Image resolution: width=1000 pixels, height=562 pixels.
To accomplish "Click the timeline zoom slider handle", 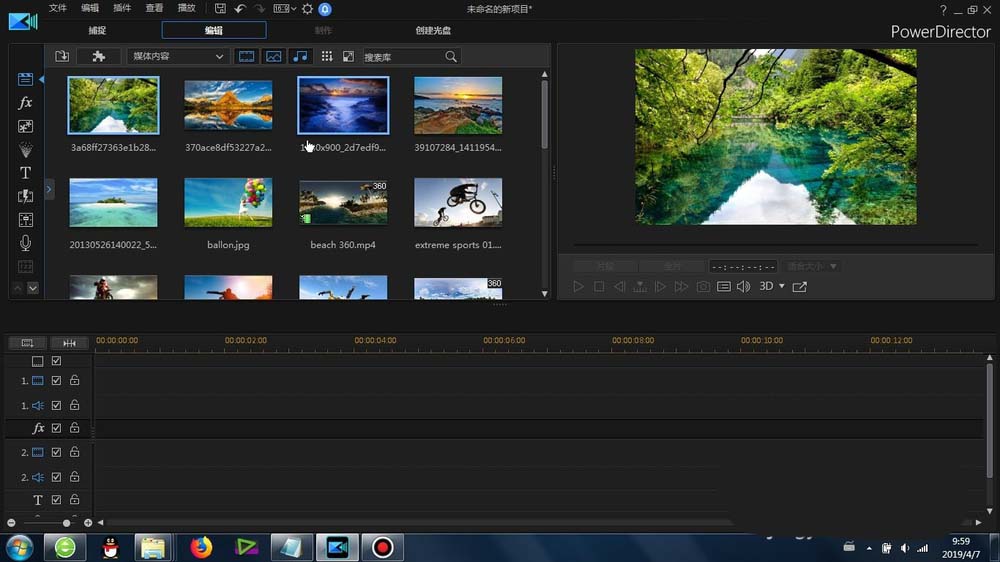I will pos(67,523).
